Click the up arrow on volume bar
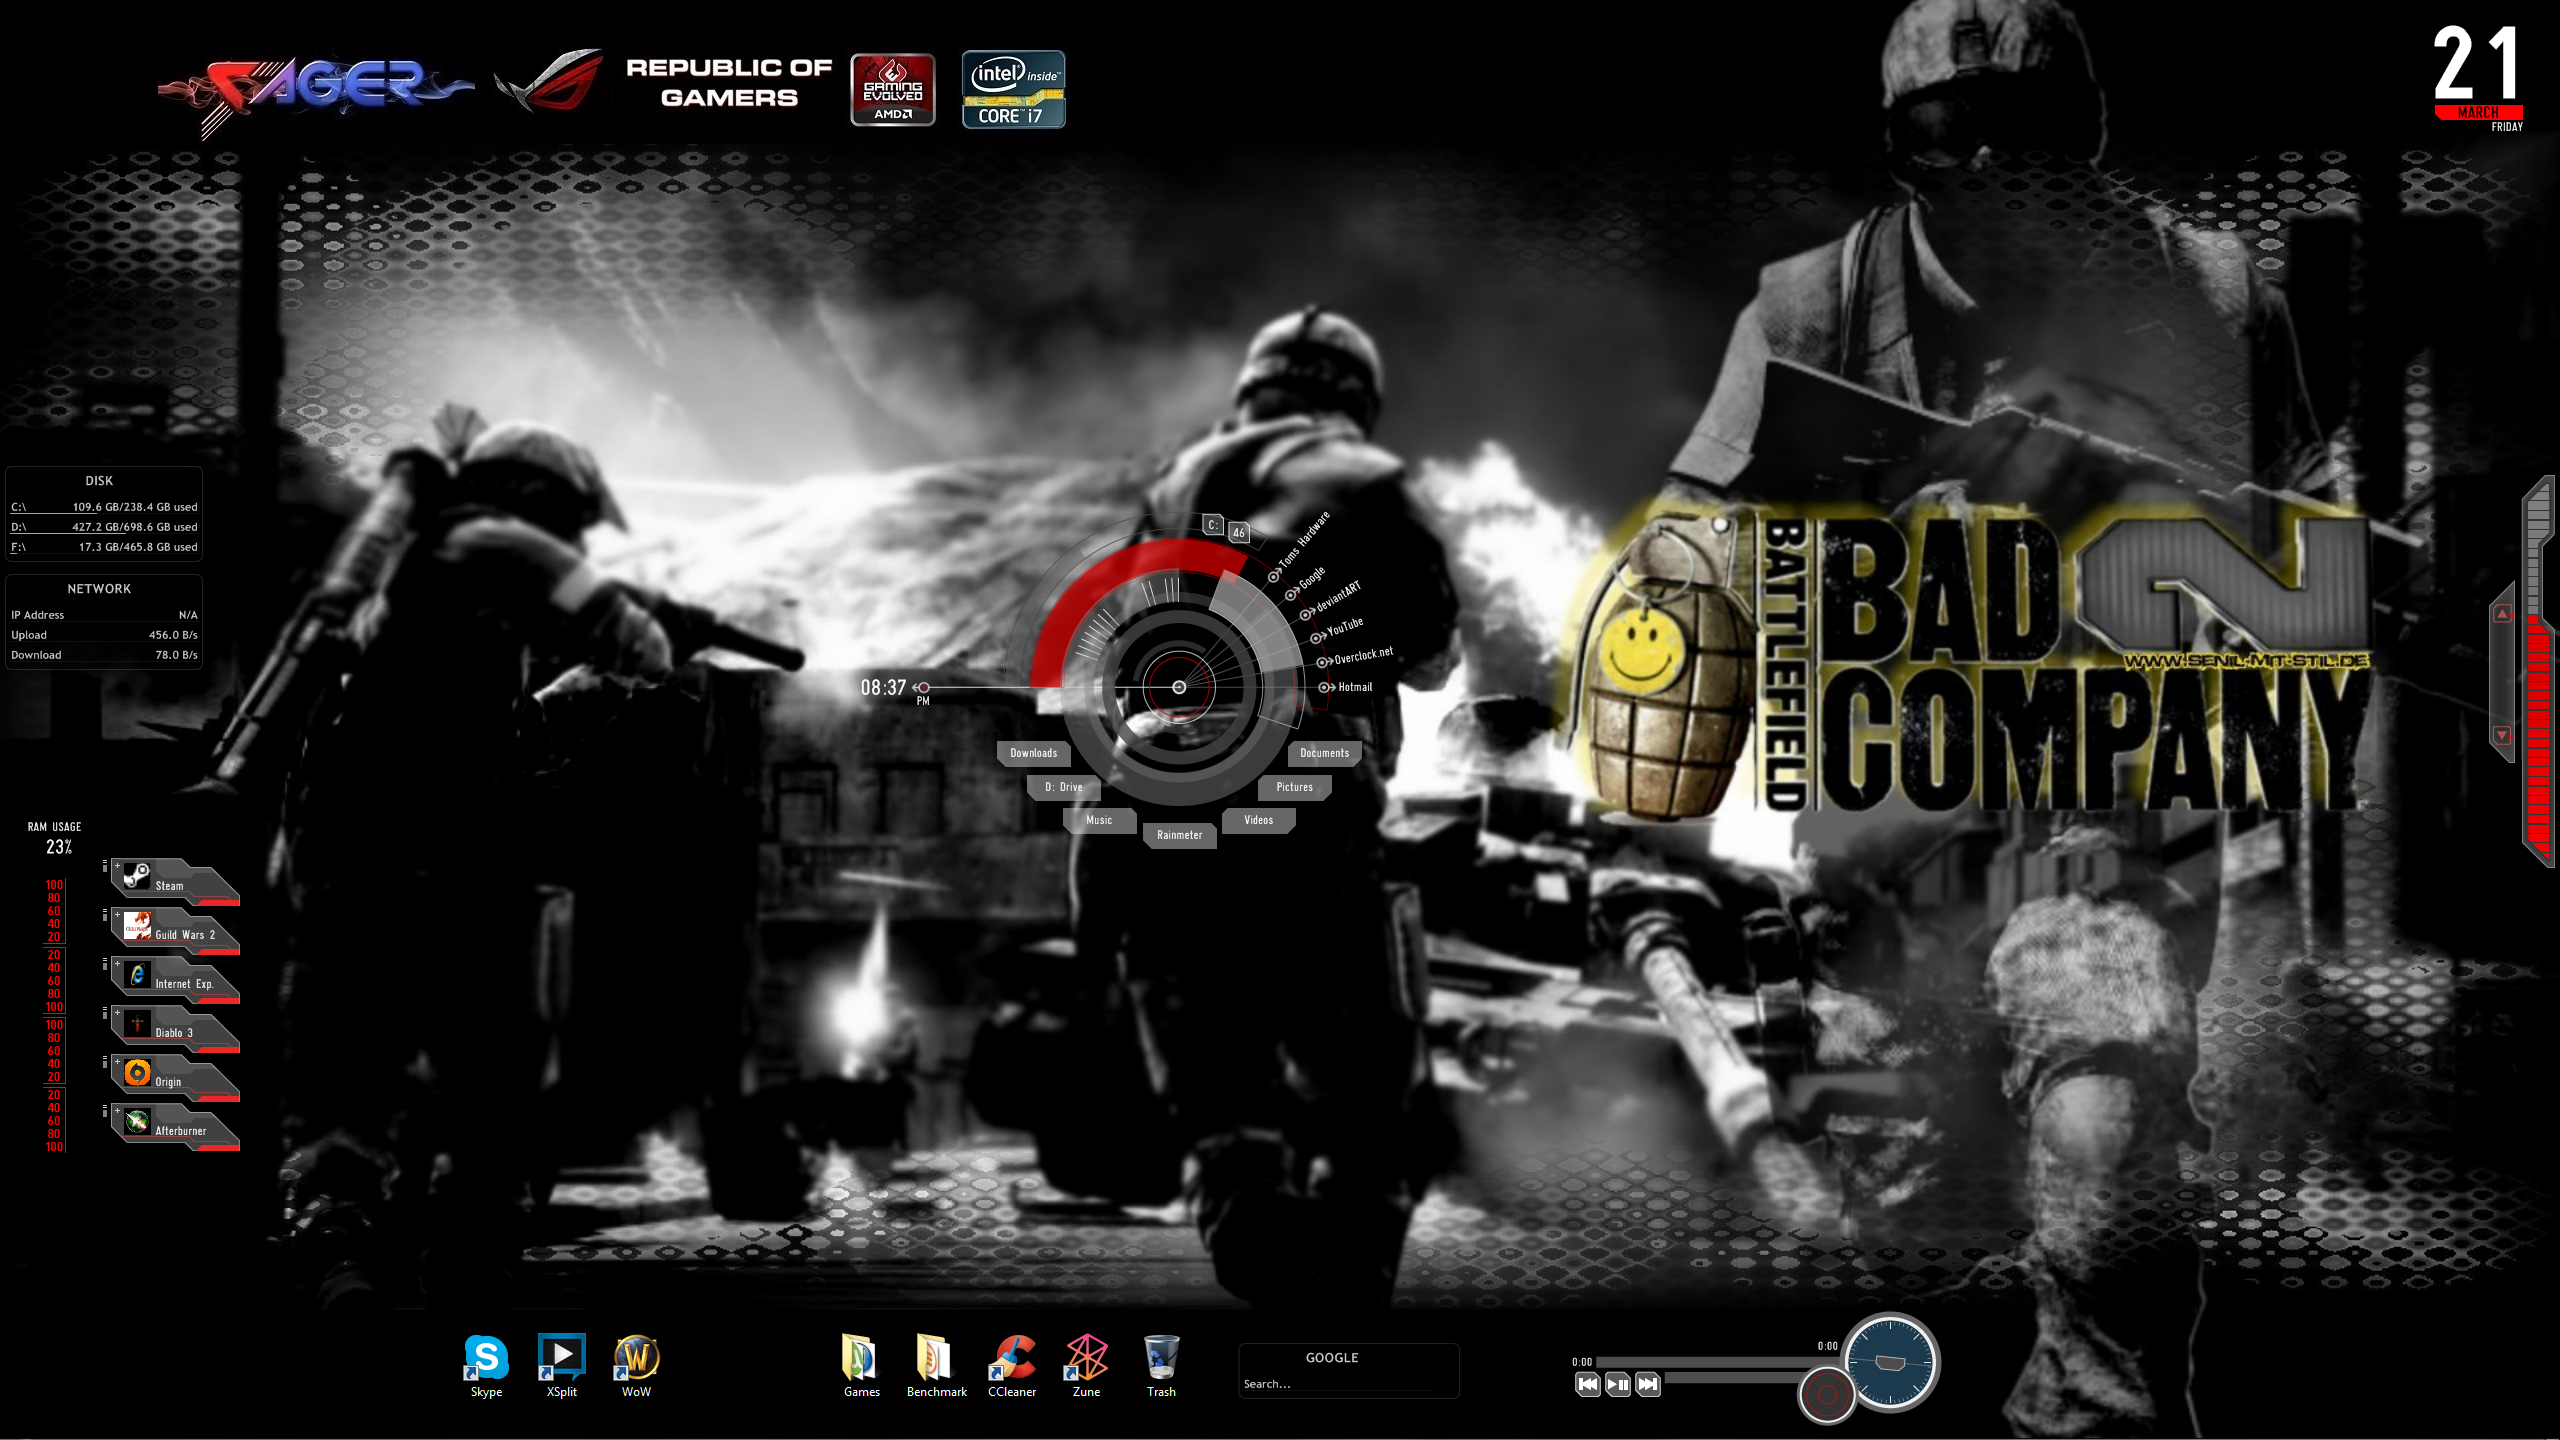Viewport: 2560px width, 1440px height. tap(2502, 613)
